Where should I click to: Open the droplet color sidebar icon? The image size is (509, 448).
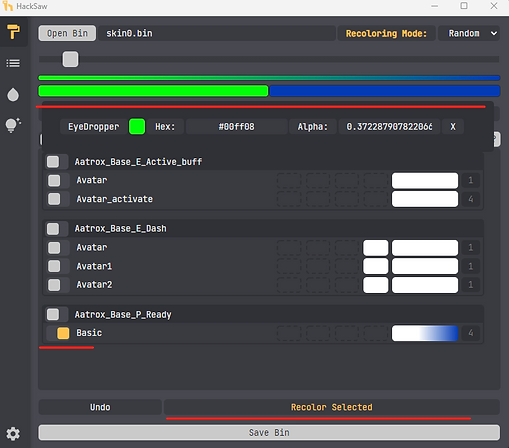coord(13,95)
